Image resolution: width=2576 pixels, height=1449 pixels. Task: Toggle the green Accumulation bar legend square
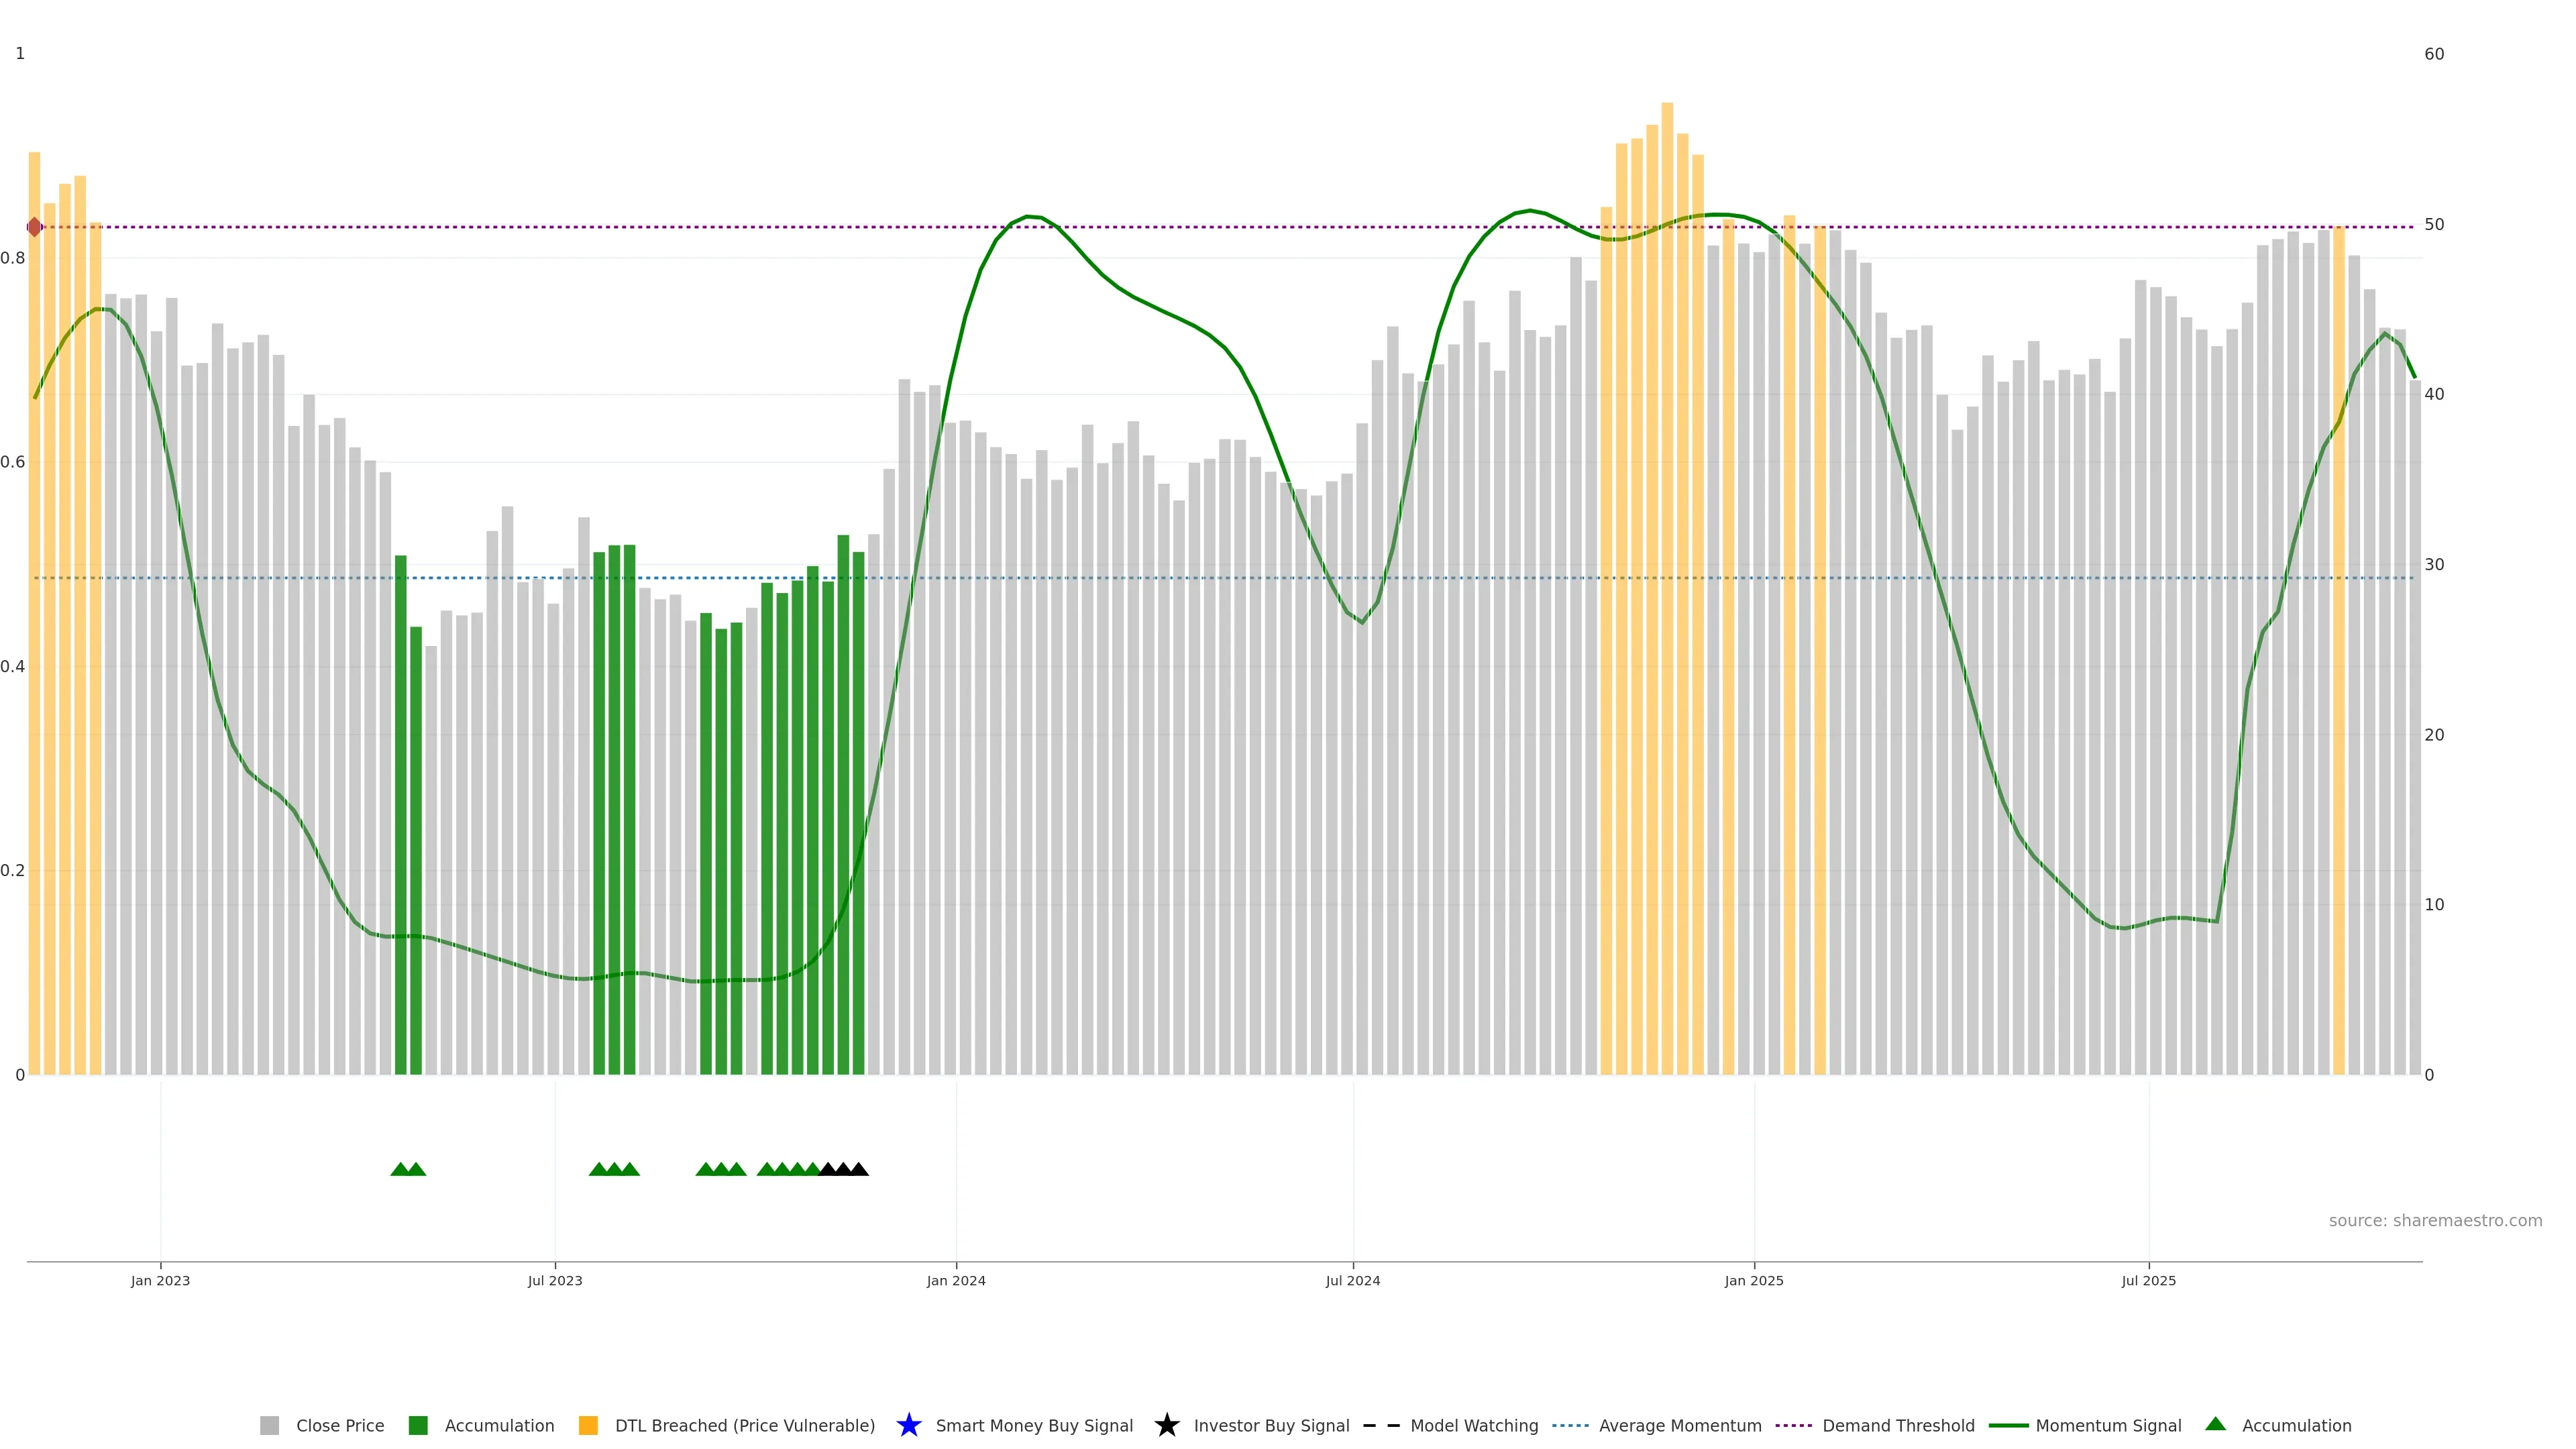(x=418, y=1425)
